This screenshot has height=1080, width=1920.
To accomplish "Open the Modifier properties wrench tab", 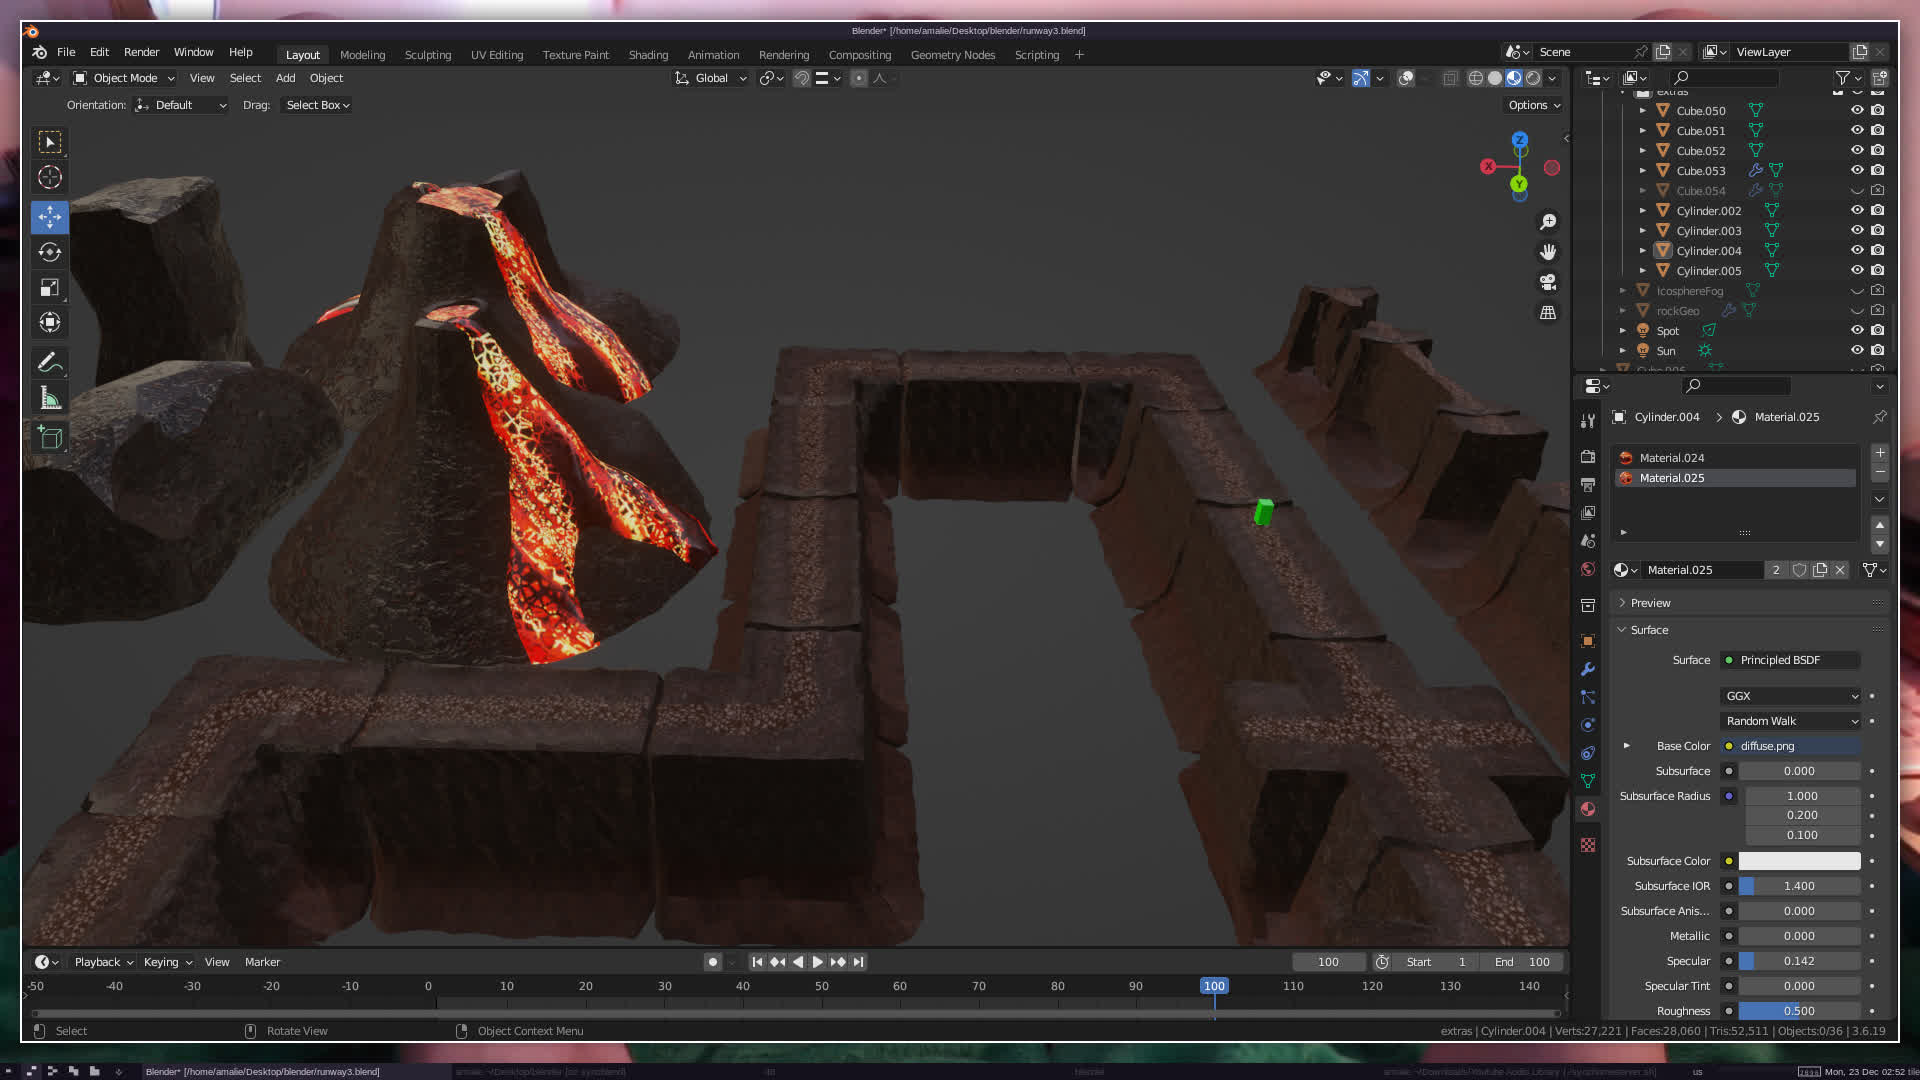I will [x=1588, y=669].
